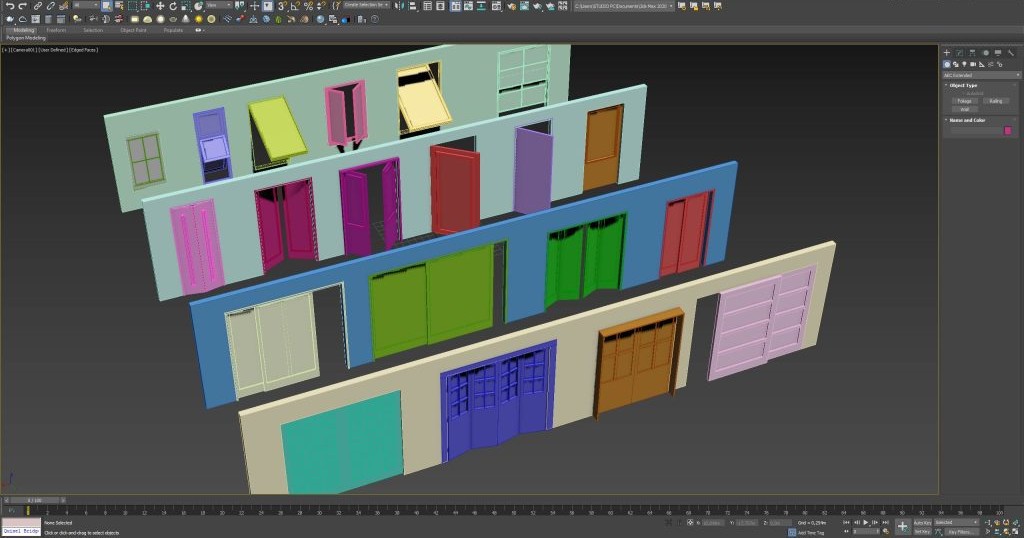This screenshot has height=538, width=1024.
Task: Click the Wall object button
Action: click(965, 109)
